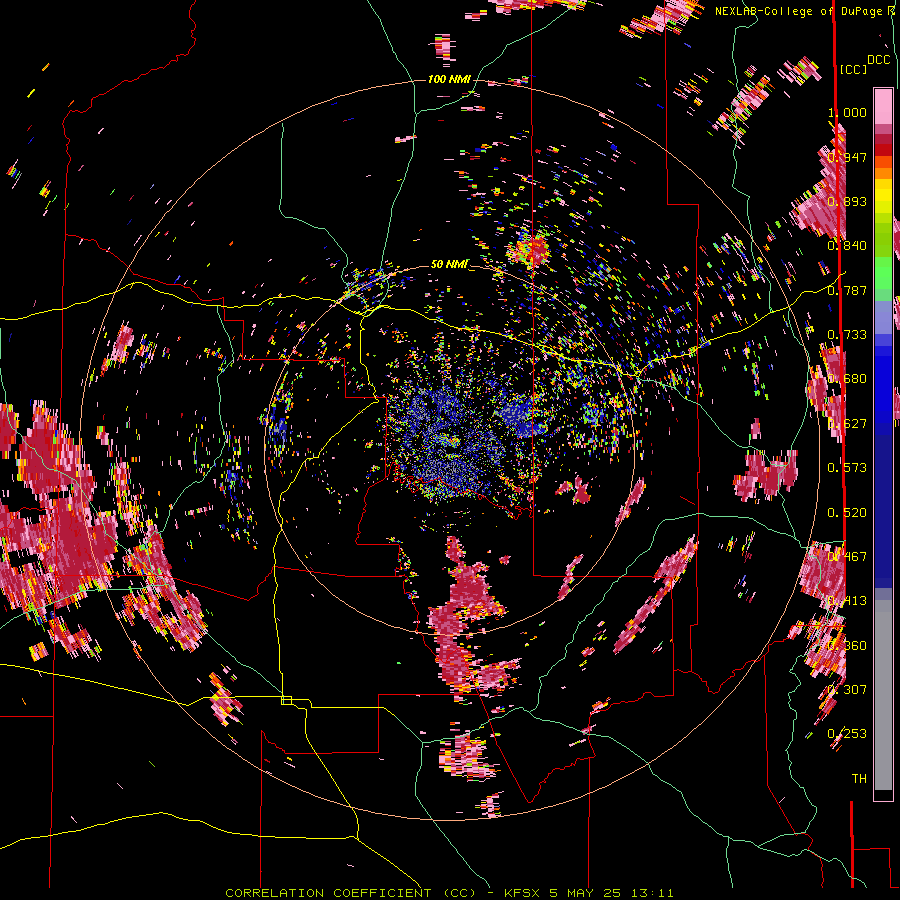
Task: Click the "DCC" label above the color bar
Action: (879, 60)
